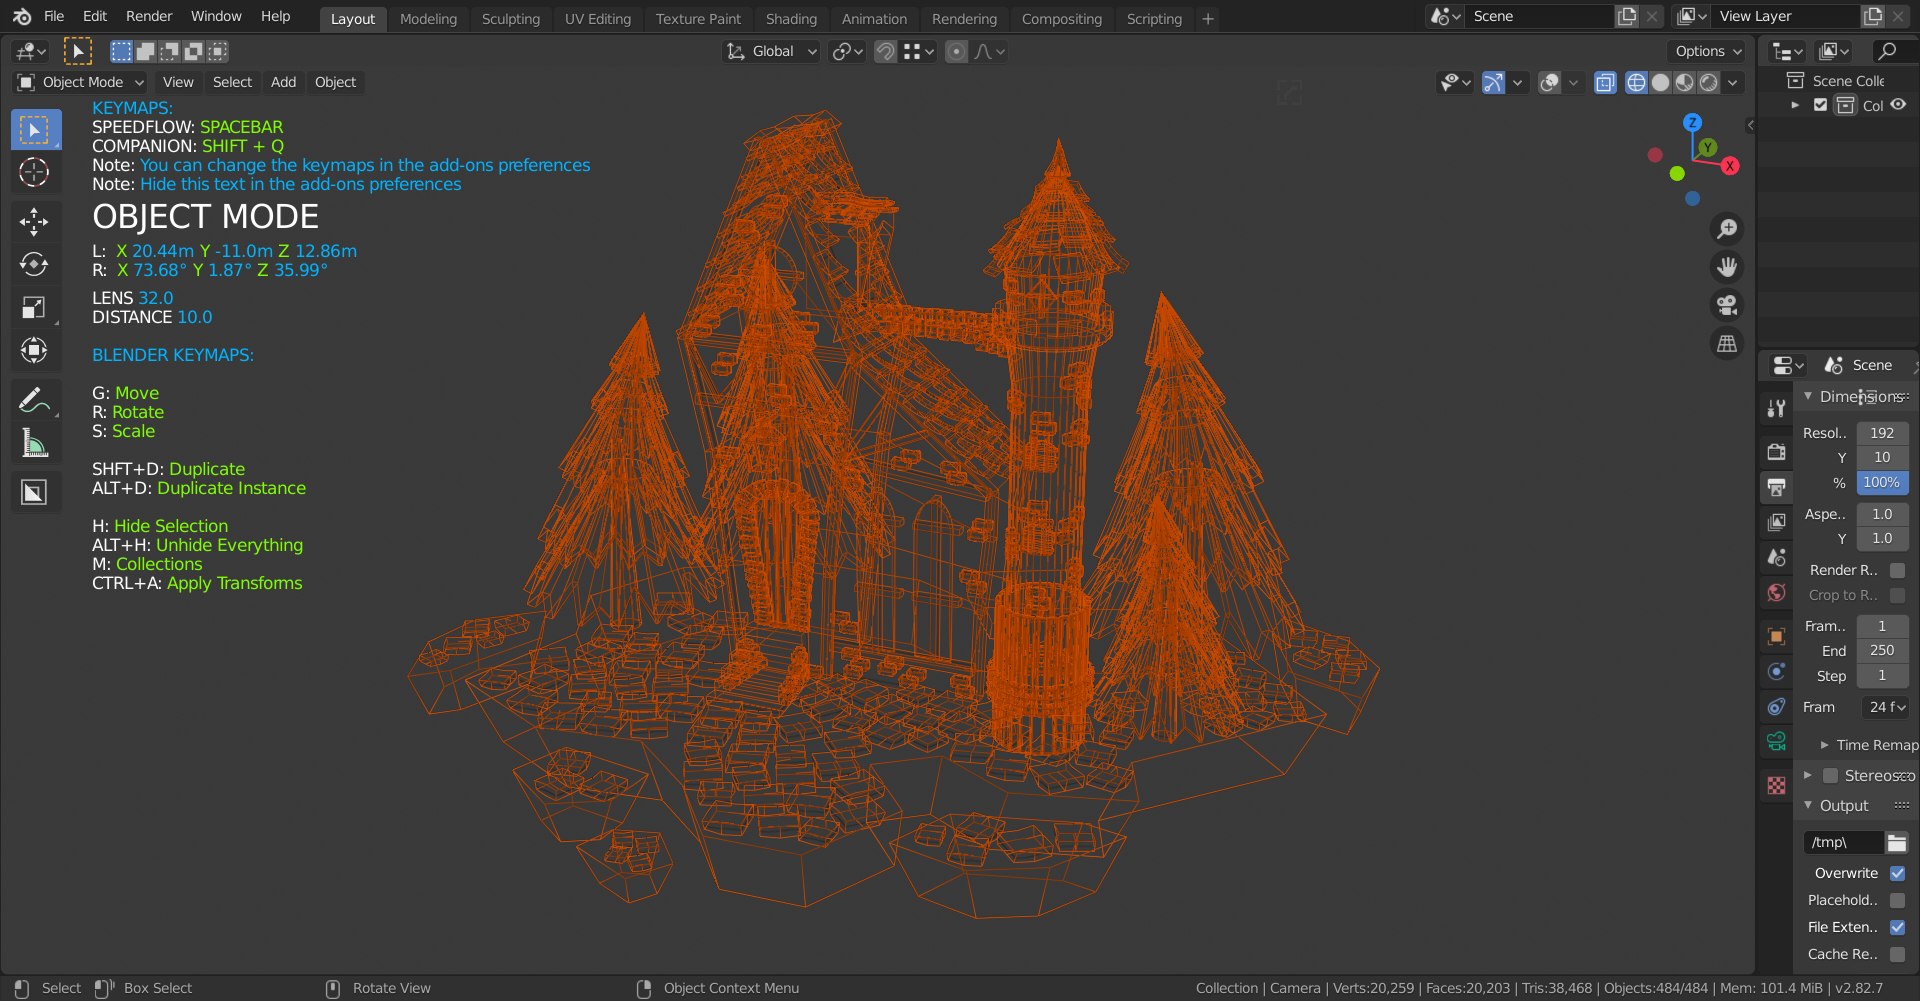The height and width of the screenshot is (1001, 1920).
Task: Click the zoom magnifier viewport gizmo
Action: pos(1727,229)
